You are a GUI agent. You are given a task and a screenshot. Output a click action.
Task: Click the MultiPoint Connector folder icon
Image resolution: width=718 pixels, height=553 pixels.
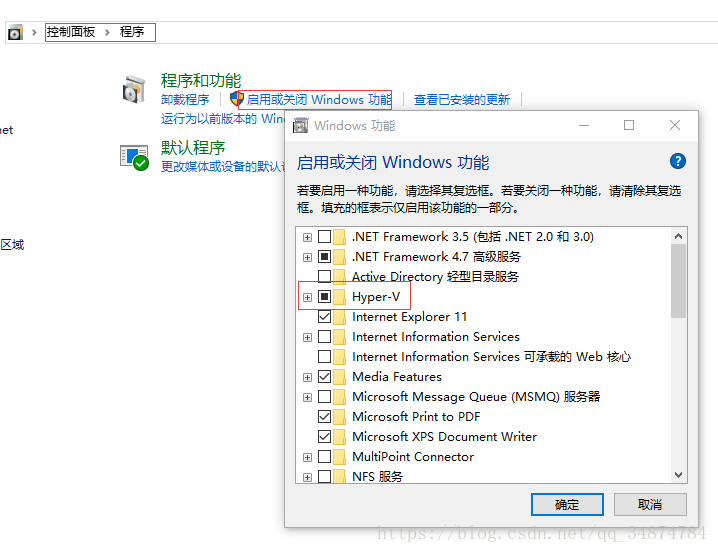(339, 456)
